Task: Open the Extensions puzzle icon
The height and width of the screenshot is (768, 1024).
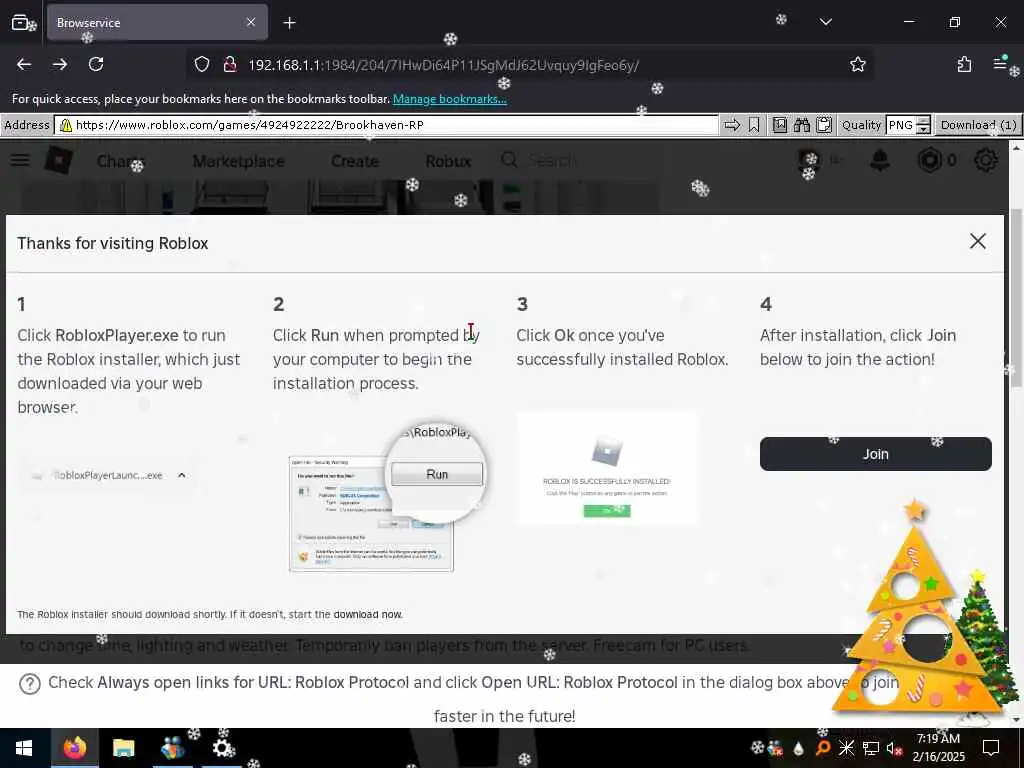Action: coord(964,64)
